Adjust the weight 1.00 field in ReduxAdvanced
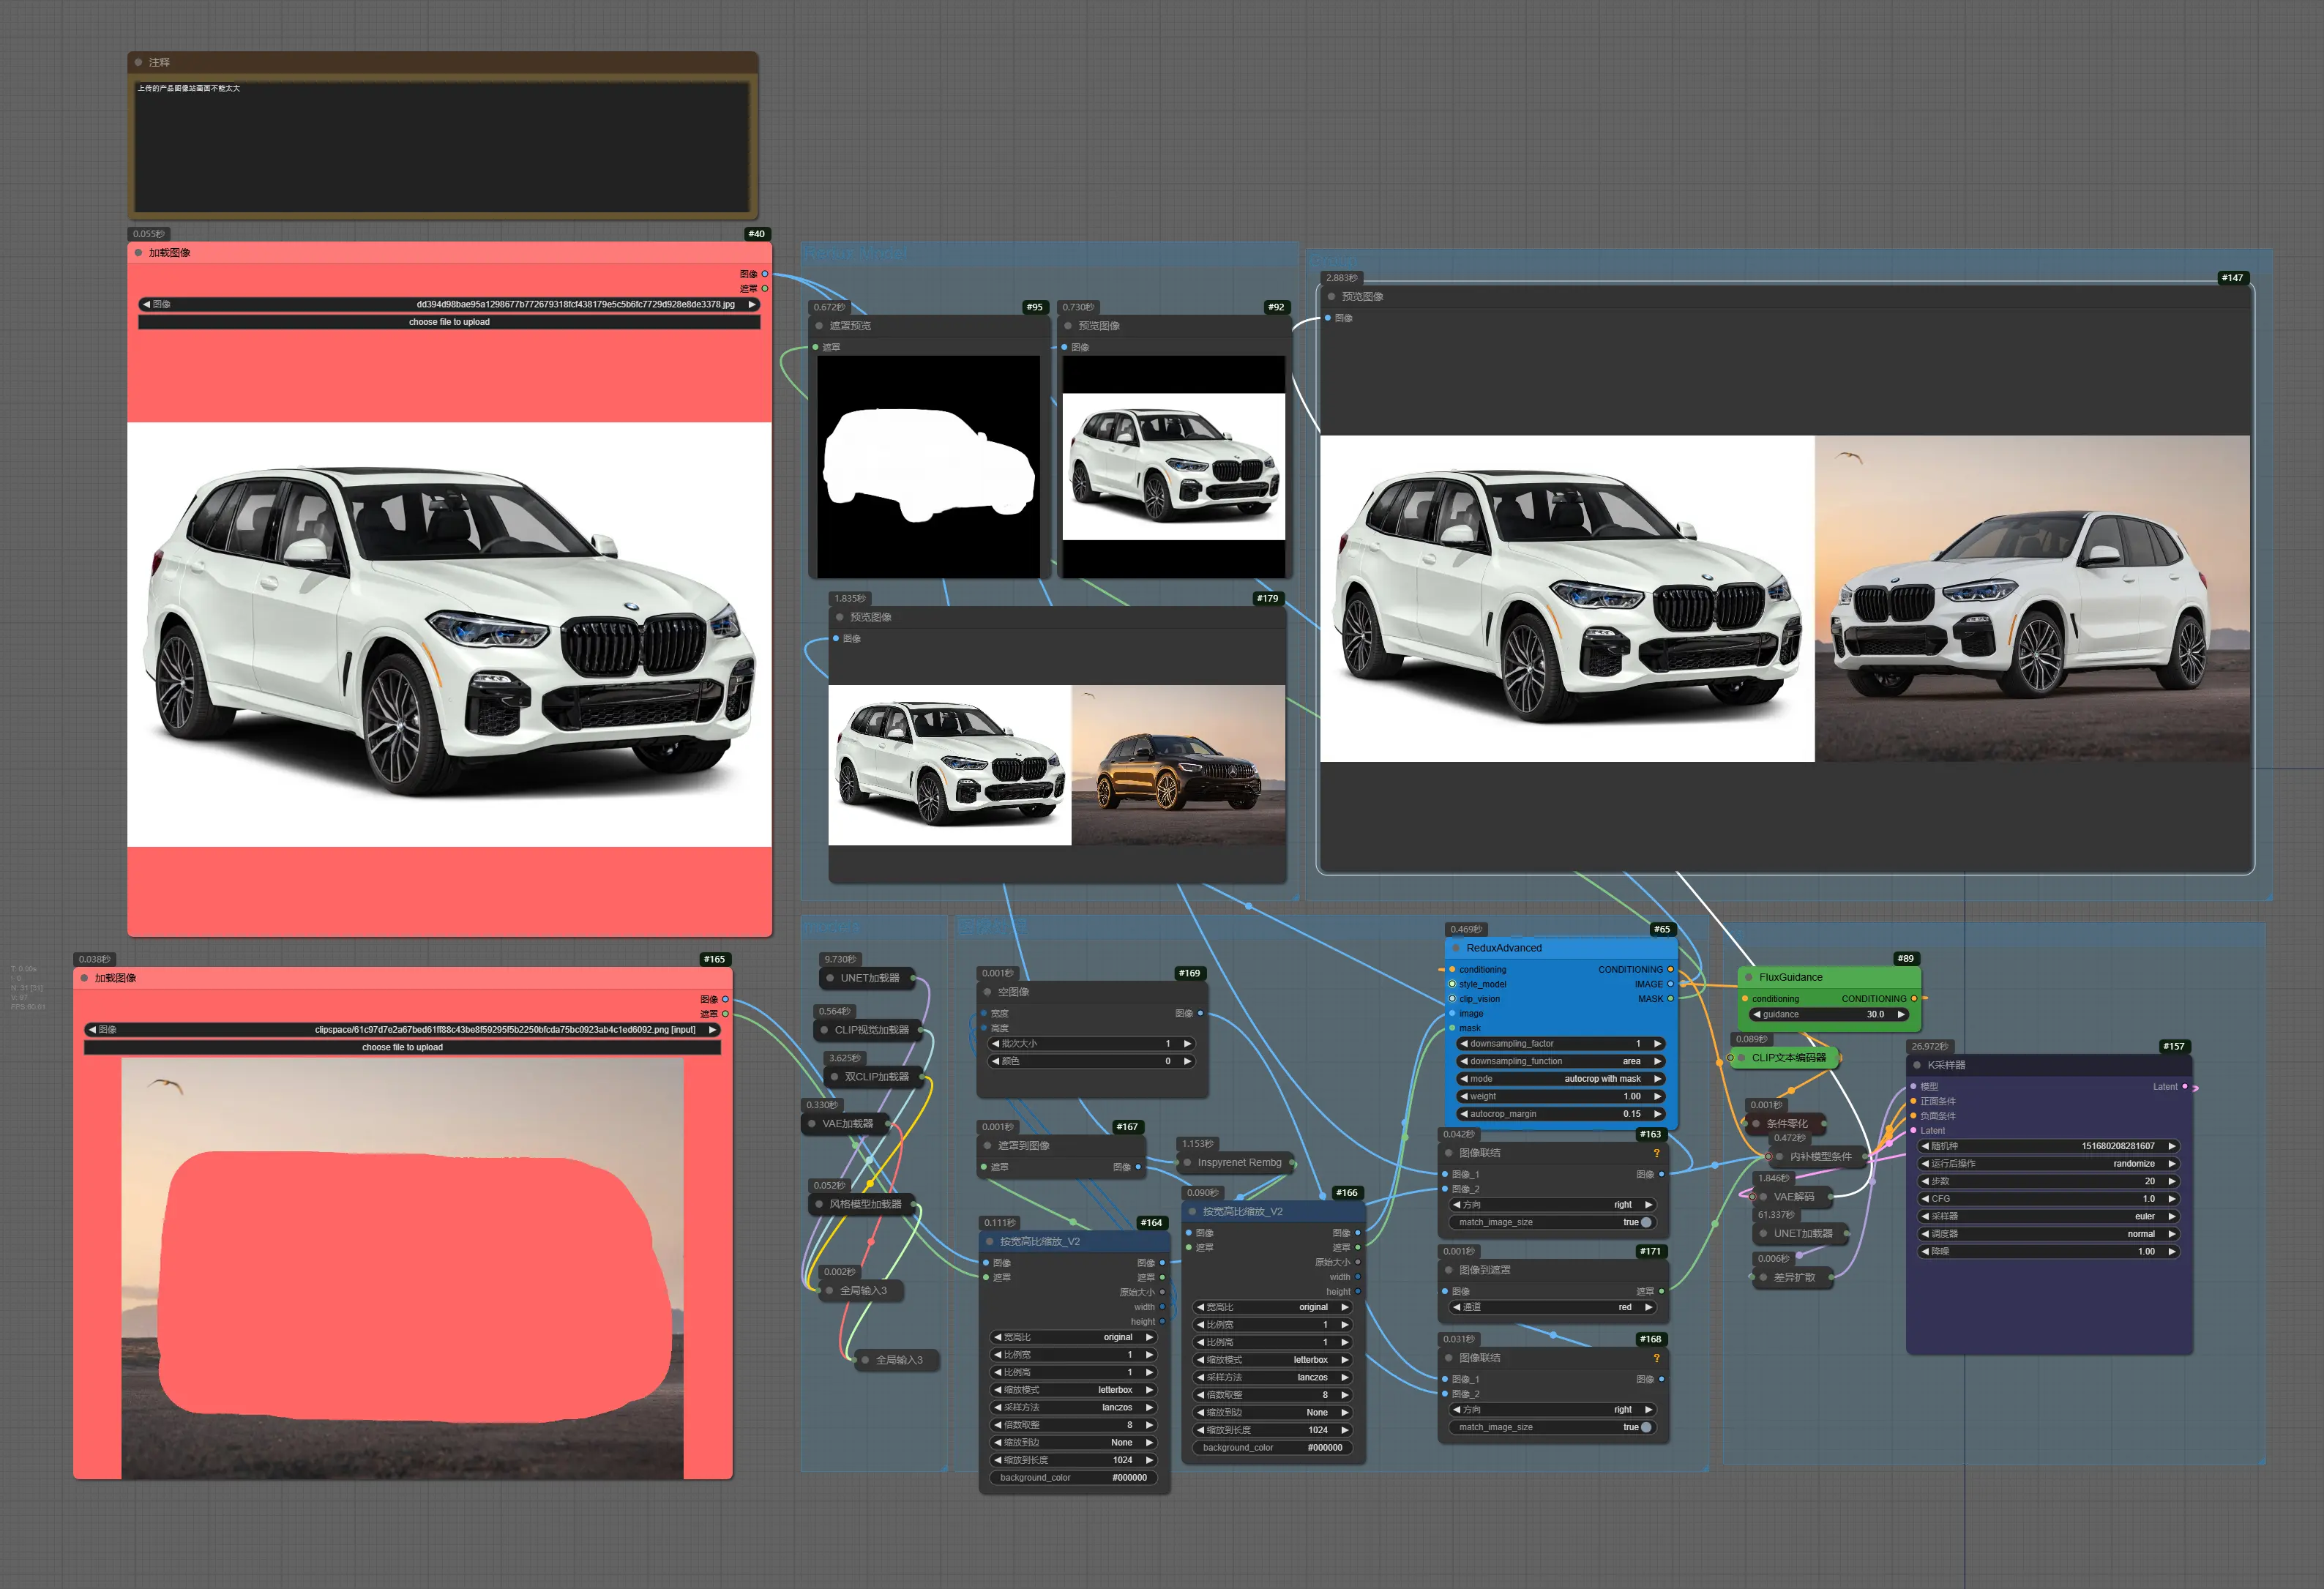This screenshot has height=1589, width=2324. pos(1560,1096)
